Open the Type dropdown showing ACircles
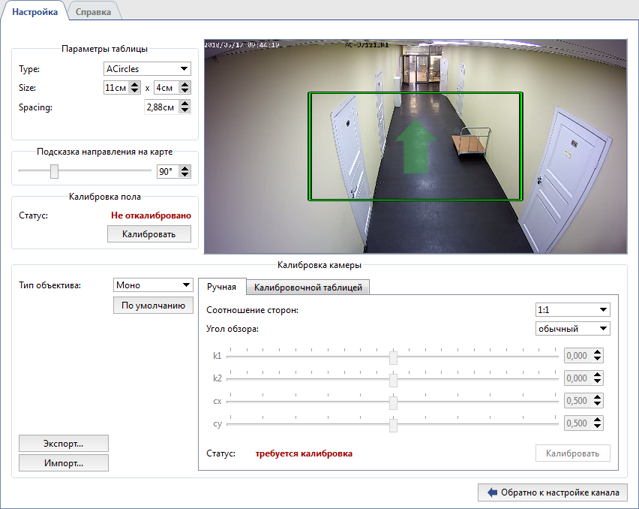Viewport: 639px width, 509px height. pos(147,69)
